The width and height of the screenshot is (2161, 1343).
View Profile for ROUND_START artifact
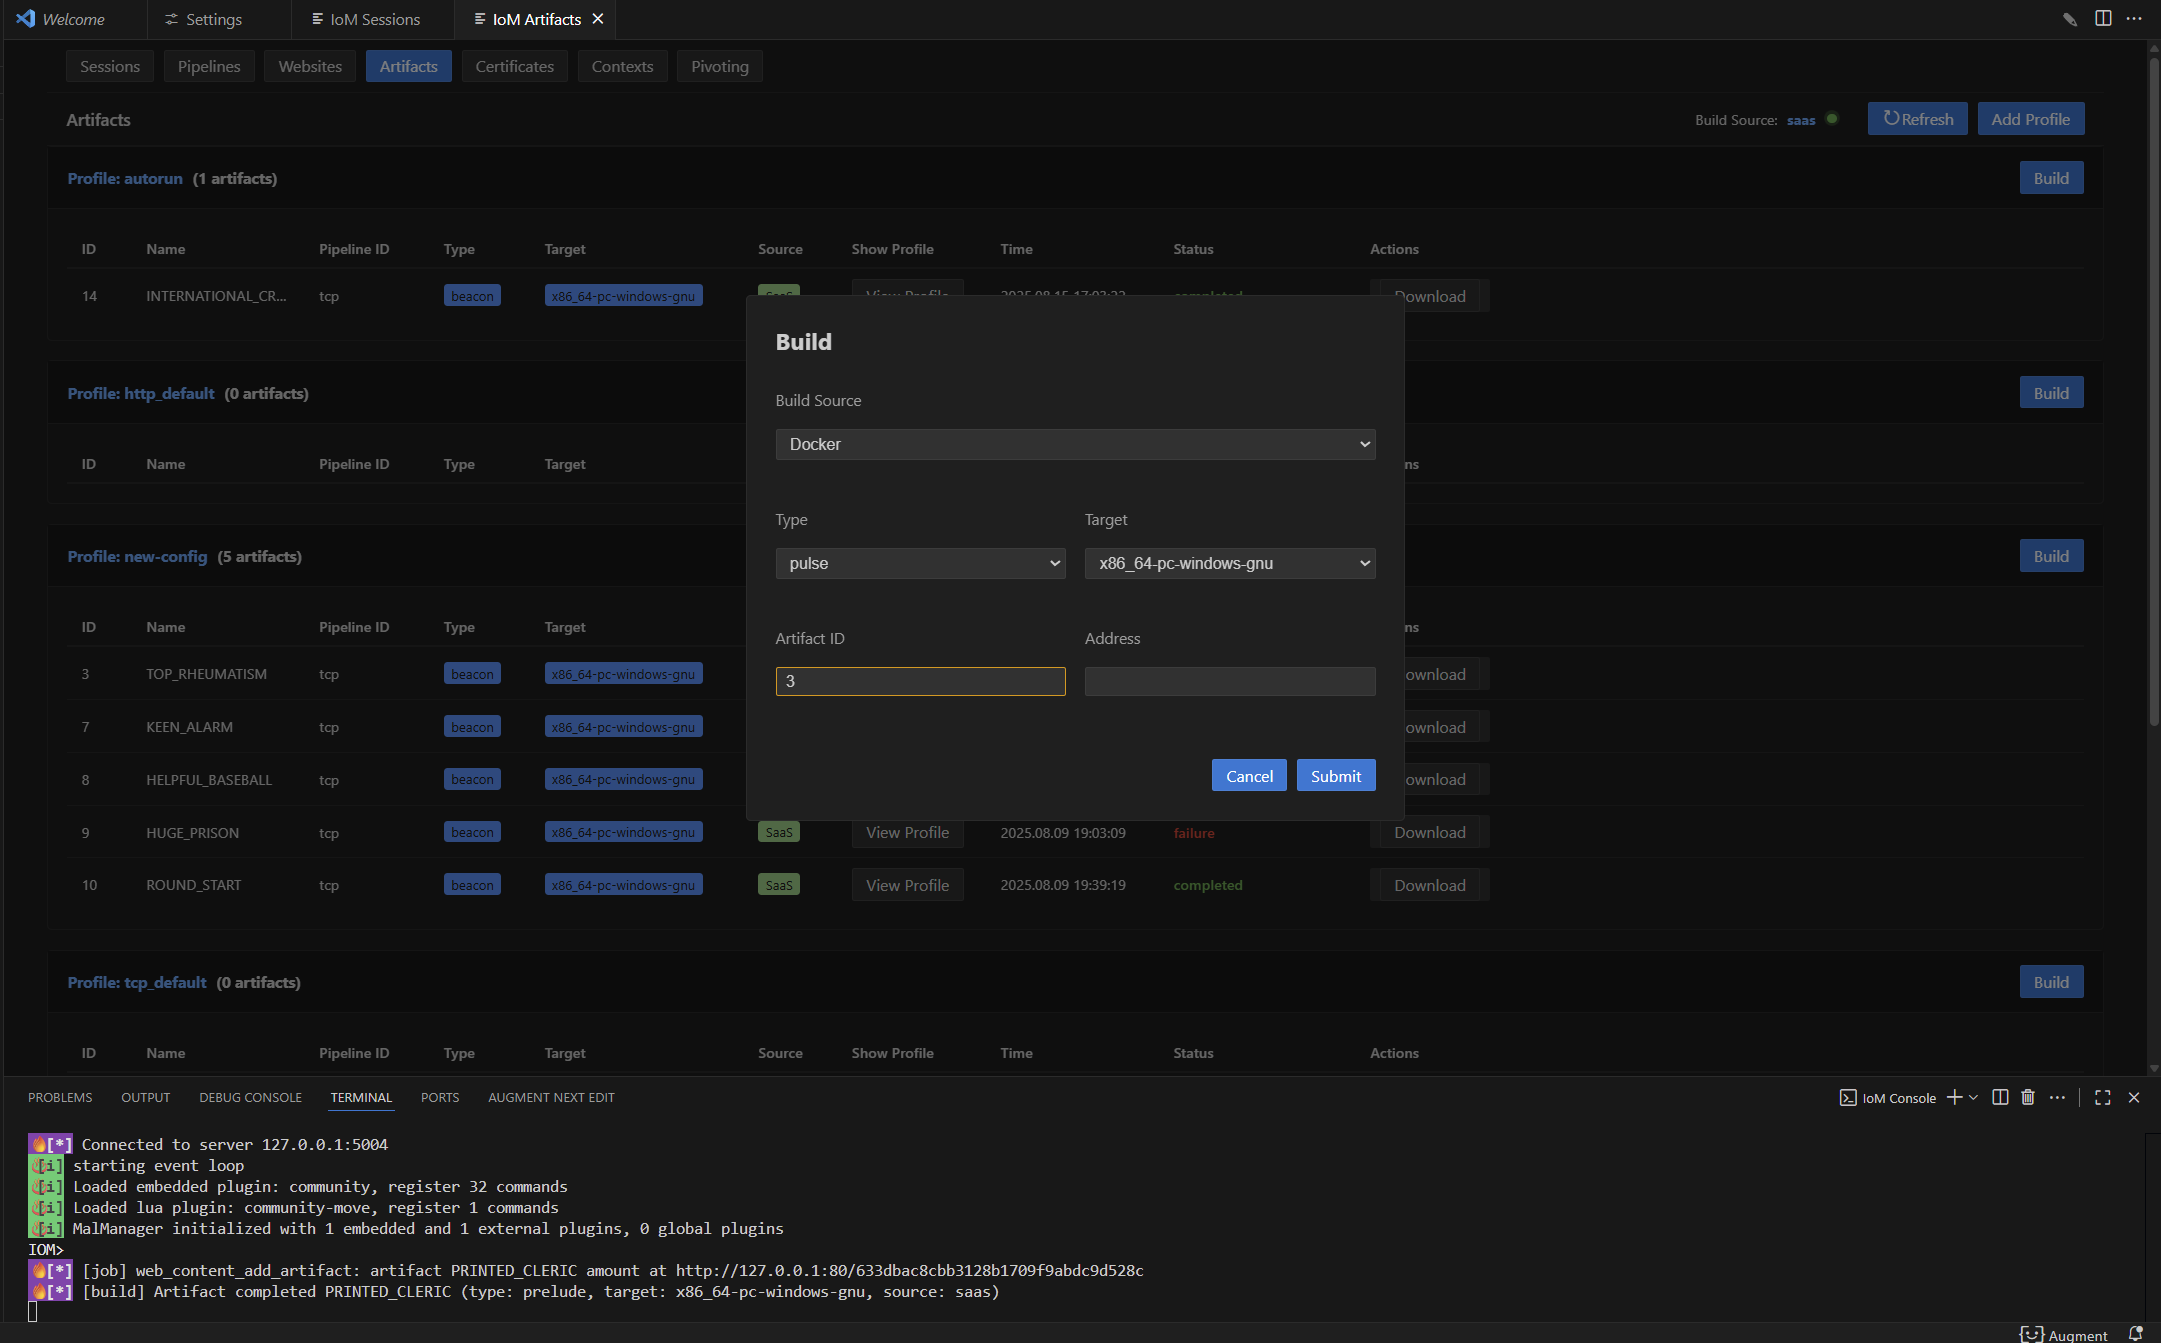[907, 885]
